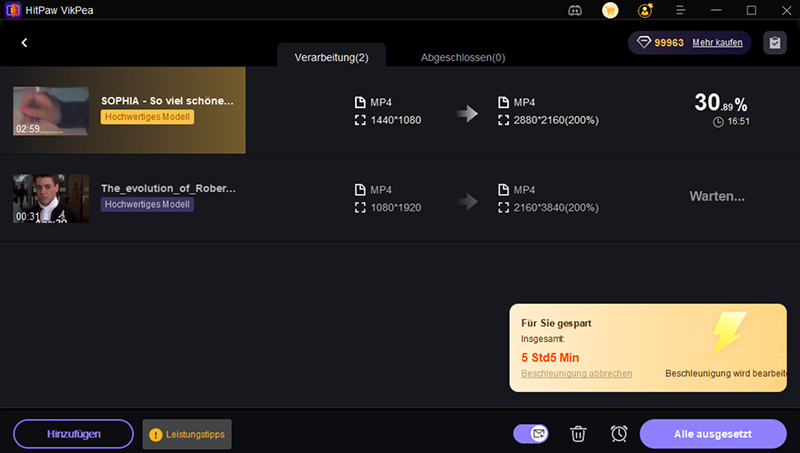Image resolution: width=800 pixels, height=453 pixels.
Task: Click the conversion arrow in Robert row
Action: 467,201
